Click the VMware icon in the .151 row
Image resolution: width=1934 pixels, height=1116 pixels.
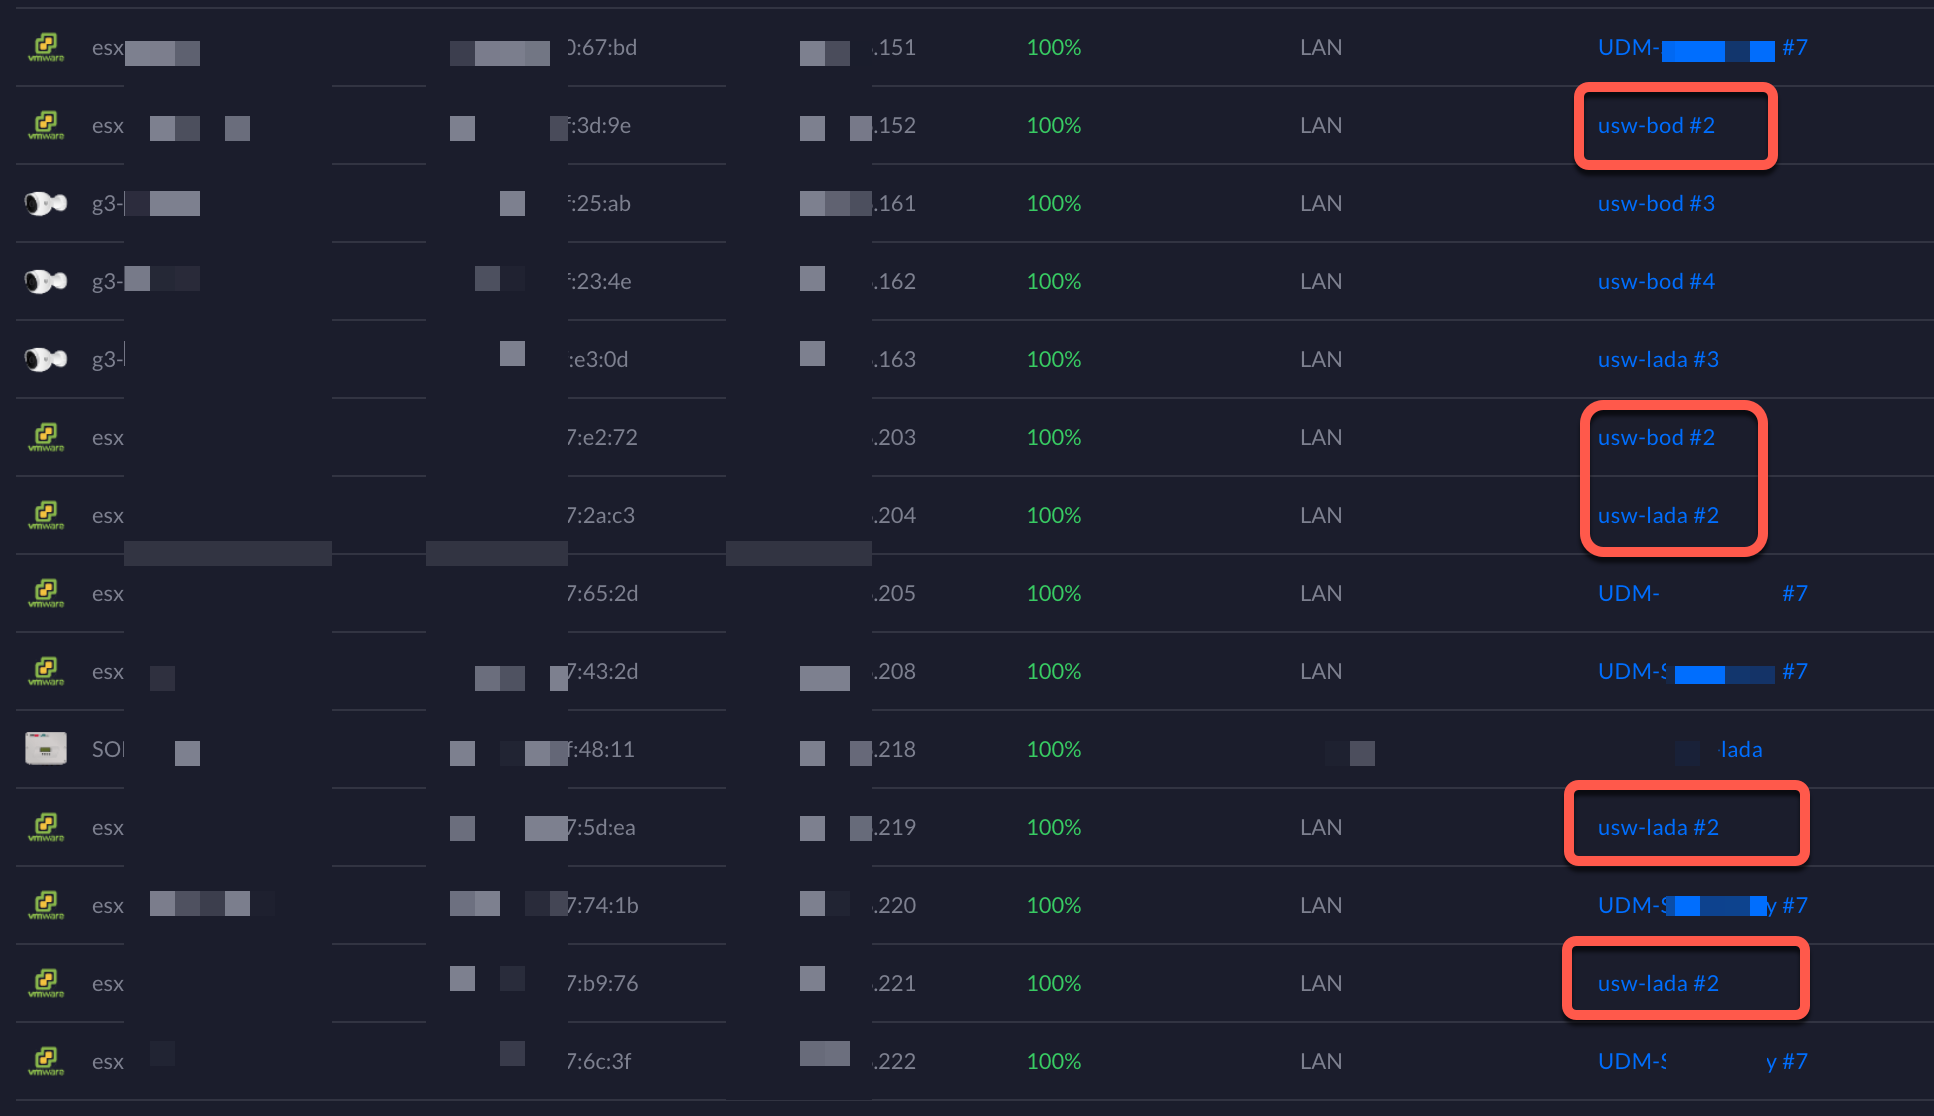click(46, 47)
